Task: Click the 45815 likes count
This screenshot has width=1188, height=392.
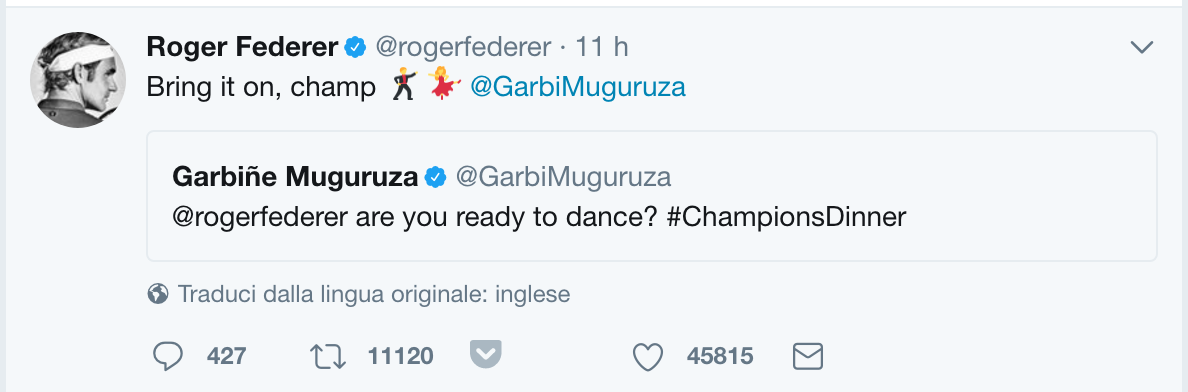Action: (720, 356)
